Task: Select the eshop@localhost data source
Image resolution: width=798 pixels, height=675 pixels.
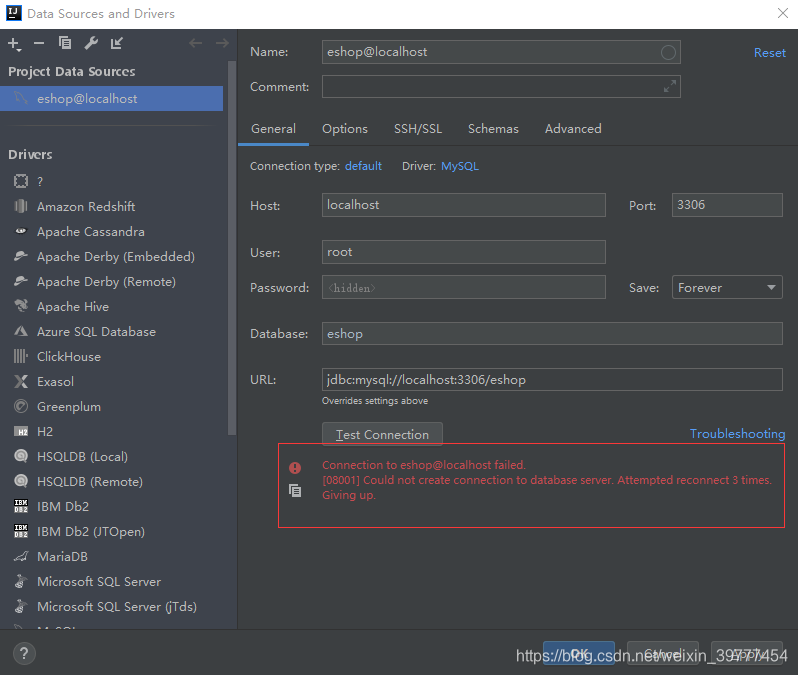Action: click(111, 99)
